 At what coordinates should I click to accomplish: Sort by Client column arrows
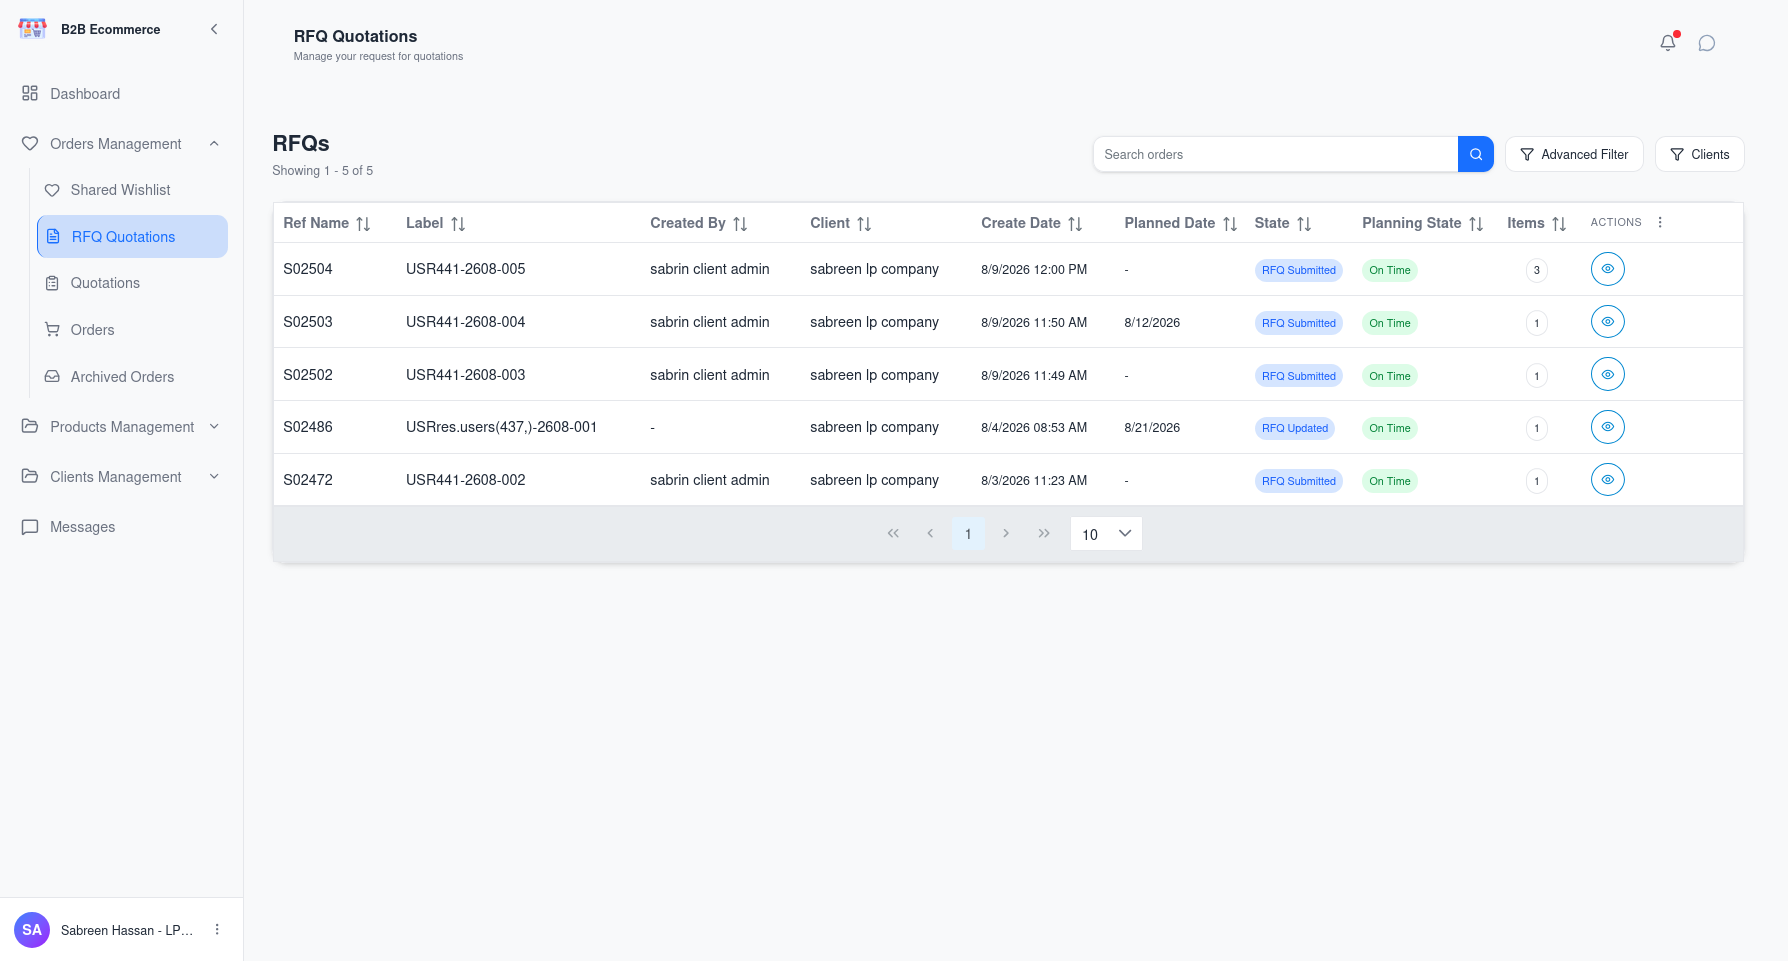(864, 224)
